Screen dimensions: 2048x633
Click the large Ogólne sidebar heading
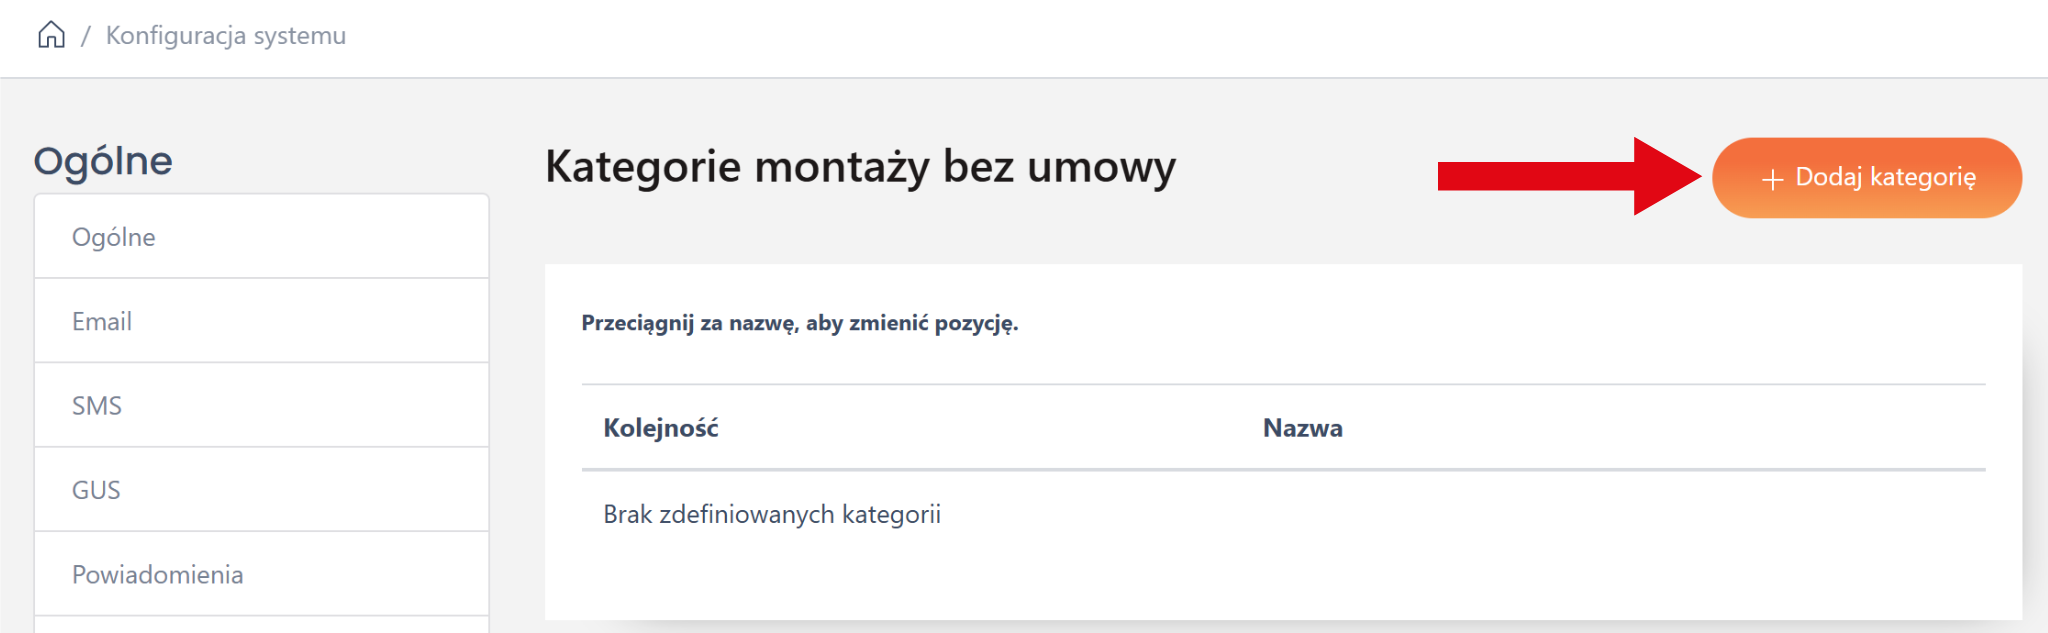coord(103,161)
